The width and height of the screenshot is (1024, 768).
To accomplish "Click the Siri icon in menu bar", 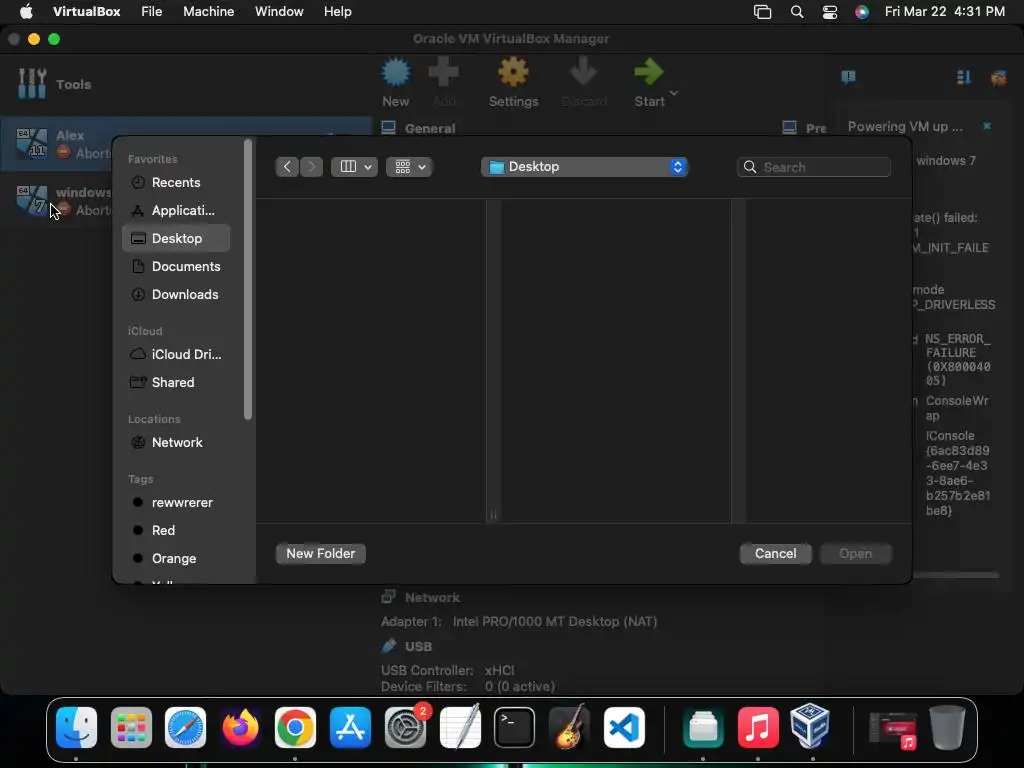I will point(862,12).
